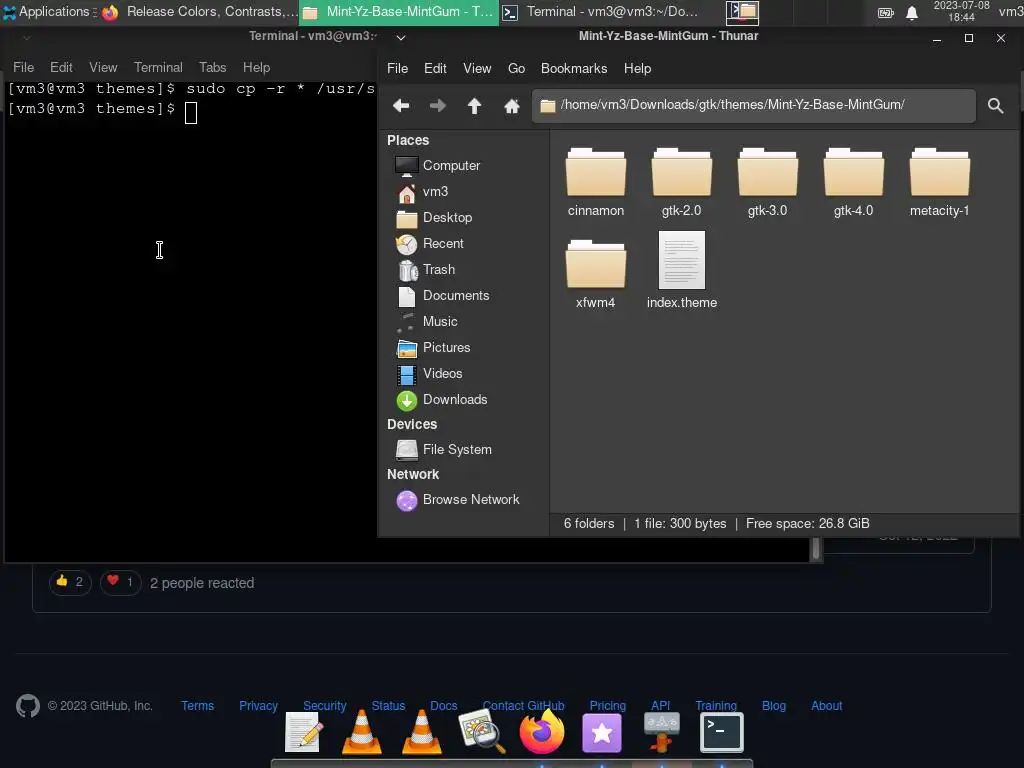
Task: Launch image viewer from dock
Action: click(x=482, y=732)
